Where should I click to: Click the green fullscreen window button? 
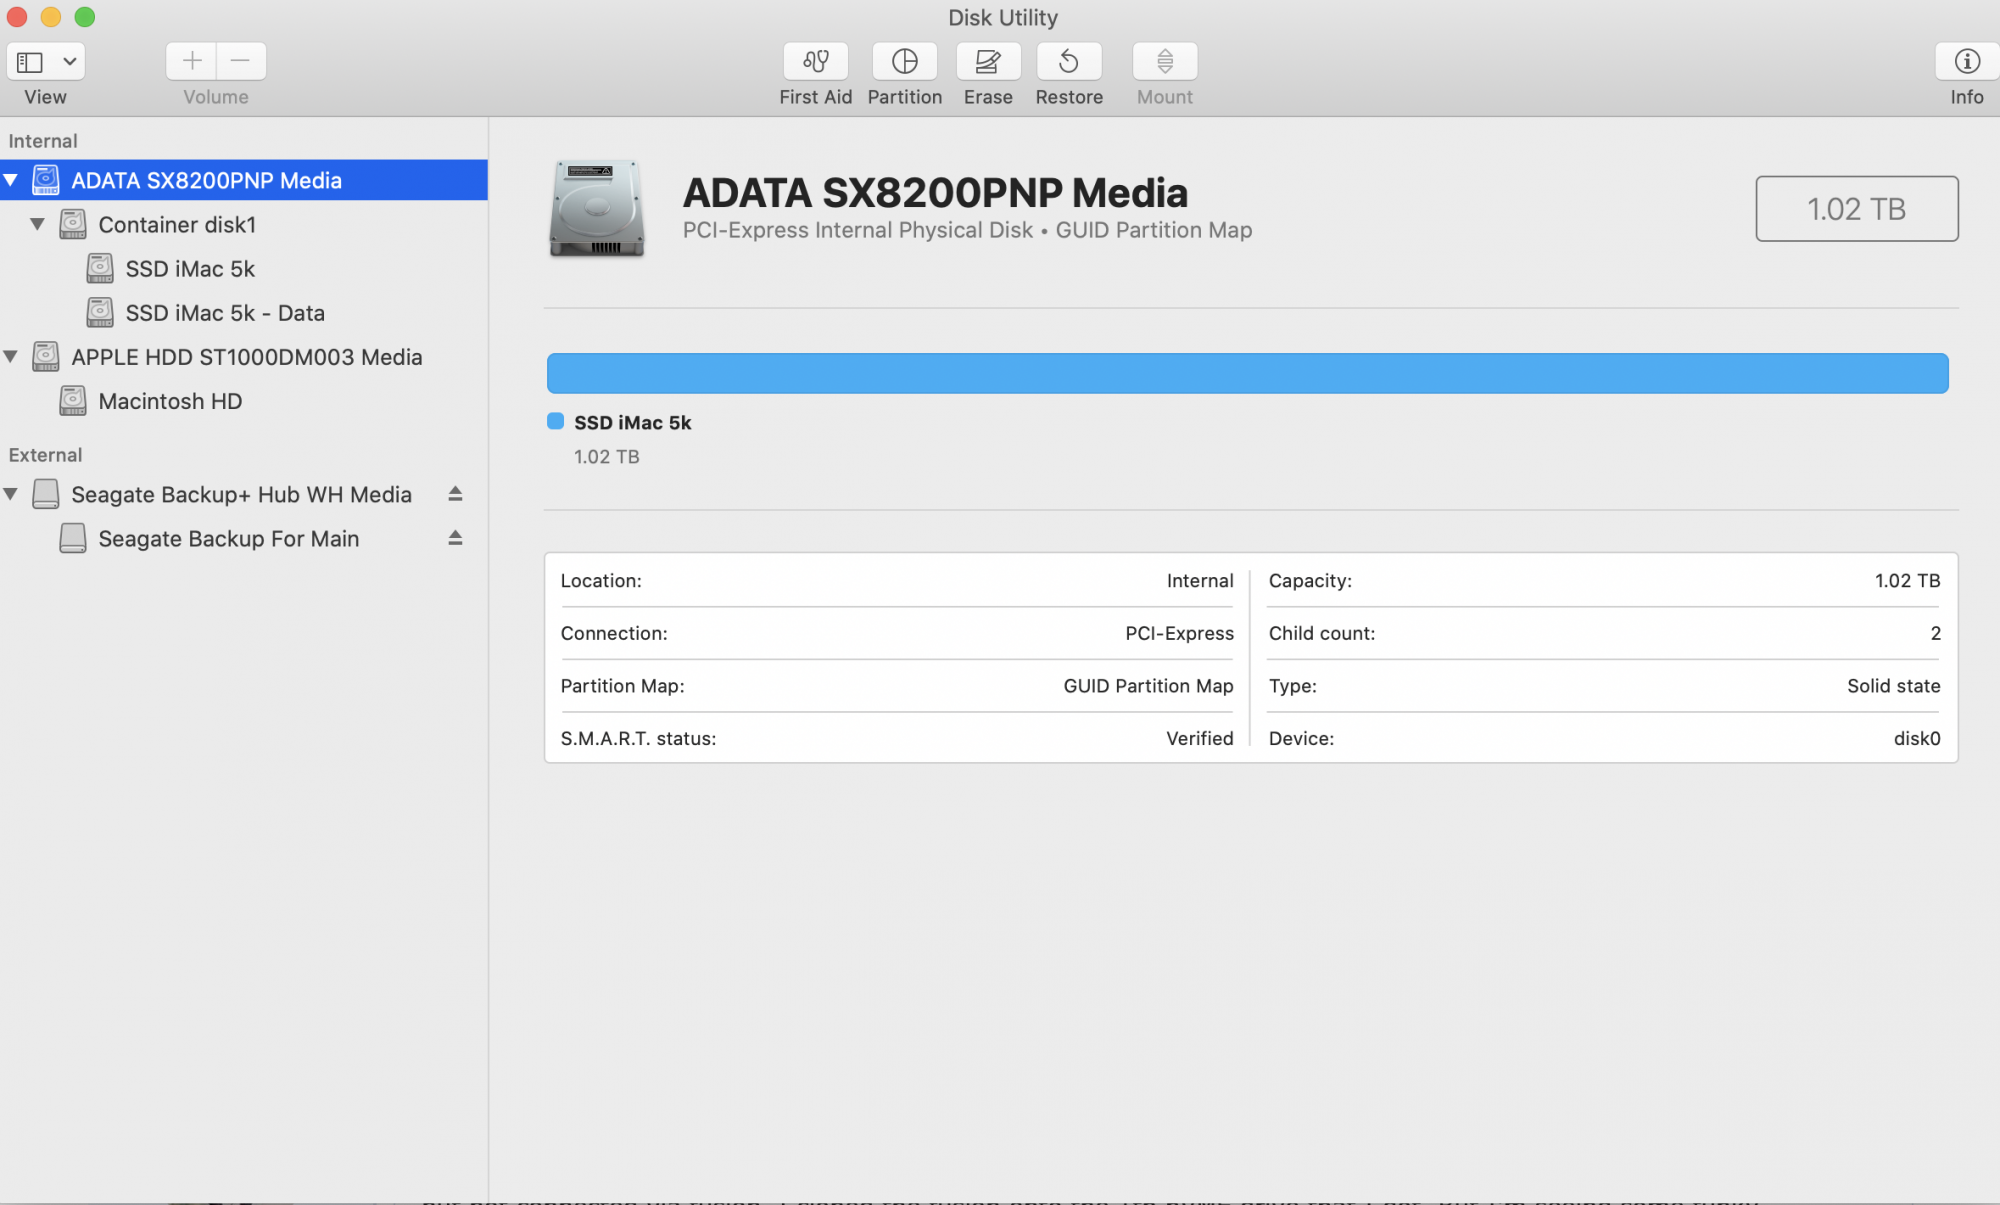[x=85, y=17]
